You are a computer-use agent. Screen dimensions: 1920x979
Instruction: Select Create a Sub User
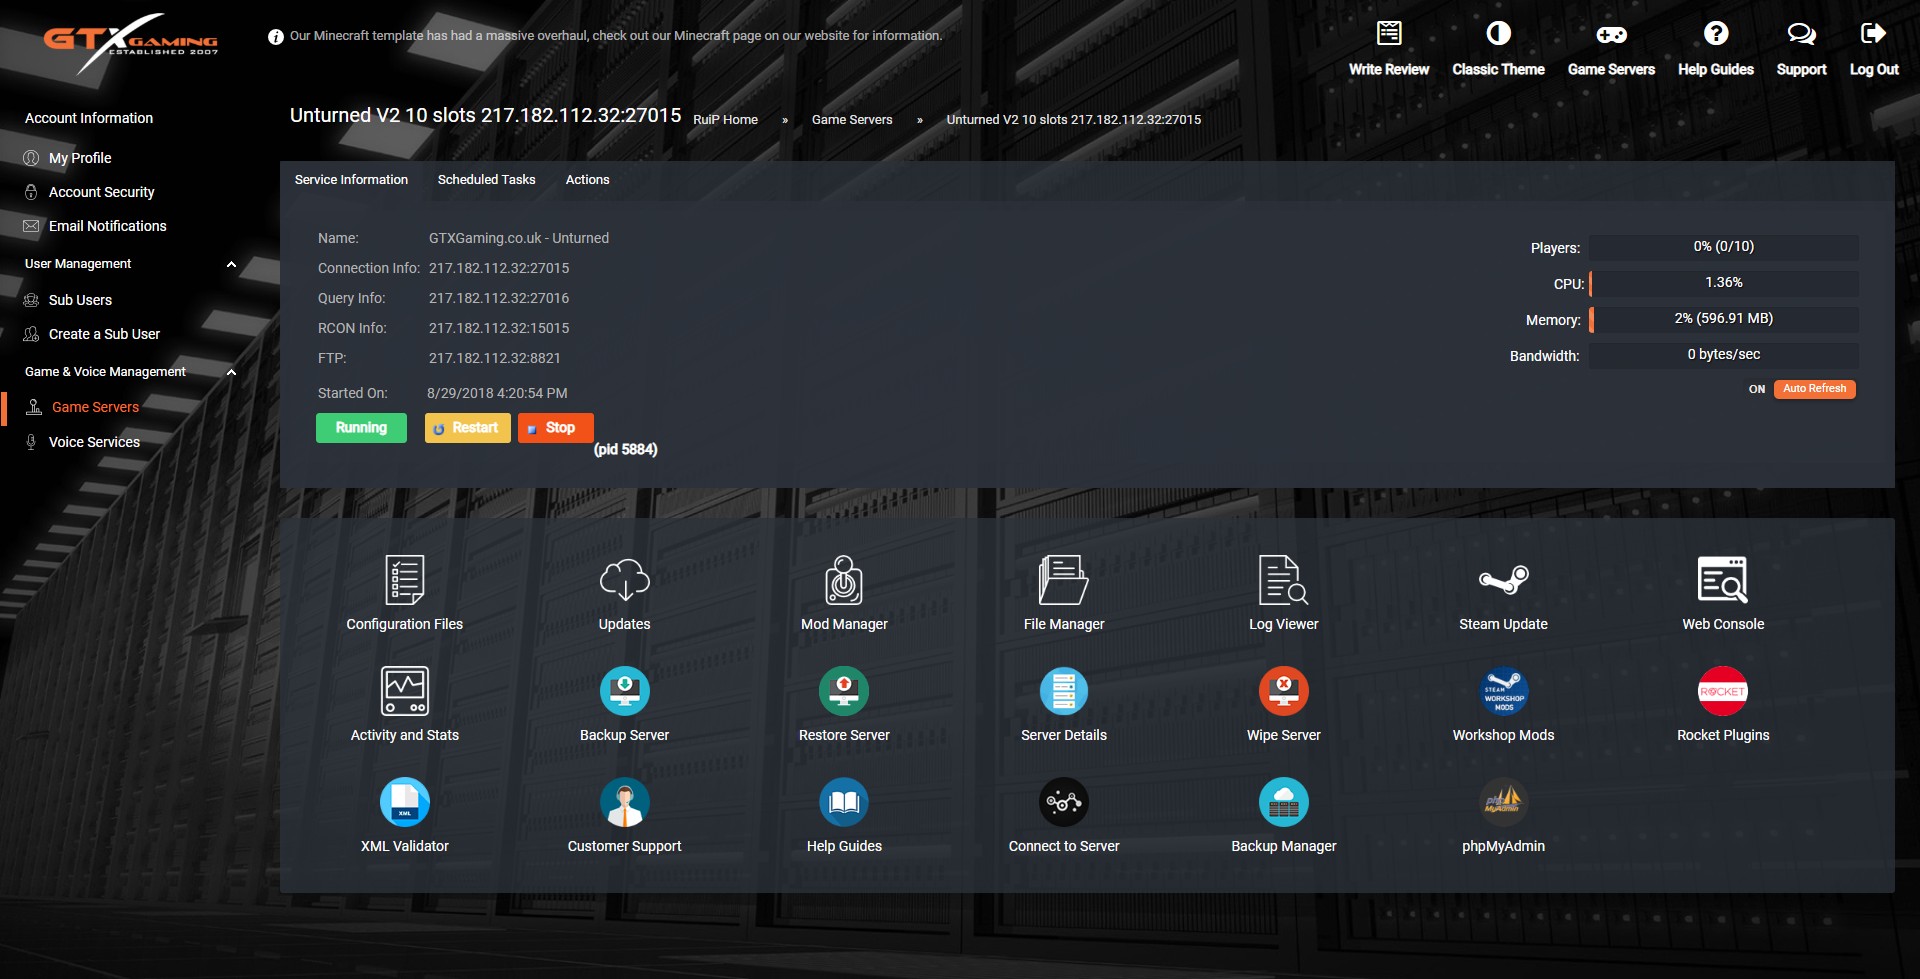click(104, 334)
